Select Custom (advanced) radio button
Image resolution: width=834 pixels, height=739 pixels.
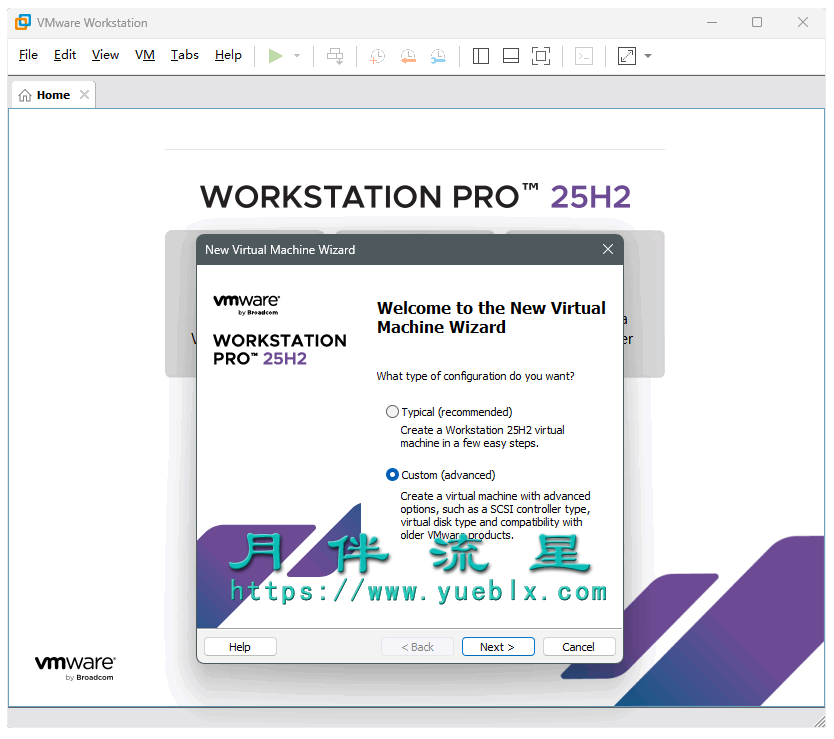click(392, 475)
